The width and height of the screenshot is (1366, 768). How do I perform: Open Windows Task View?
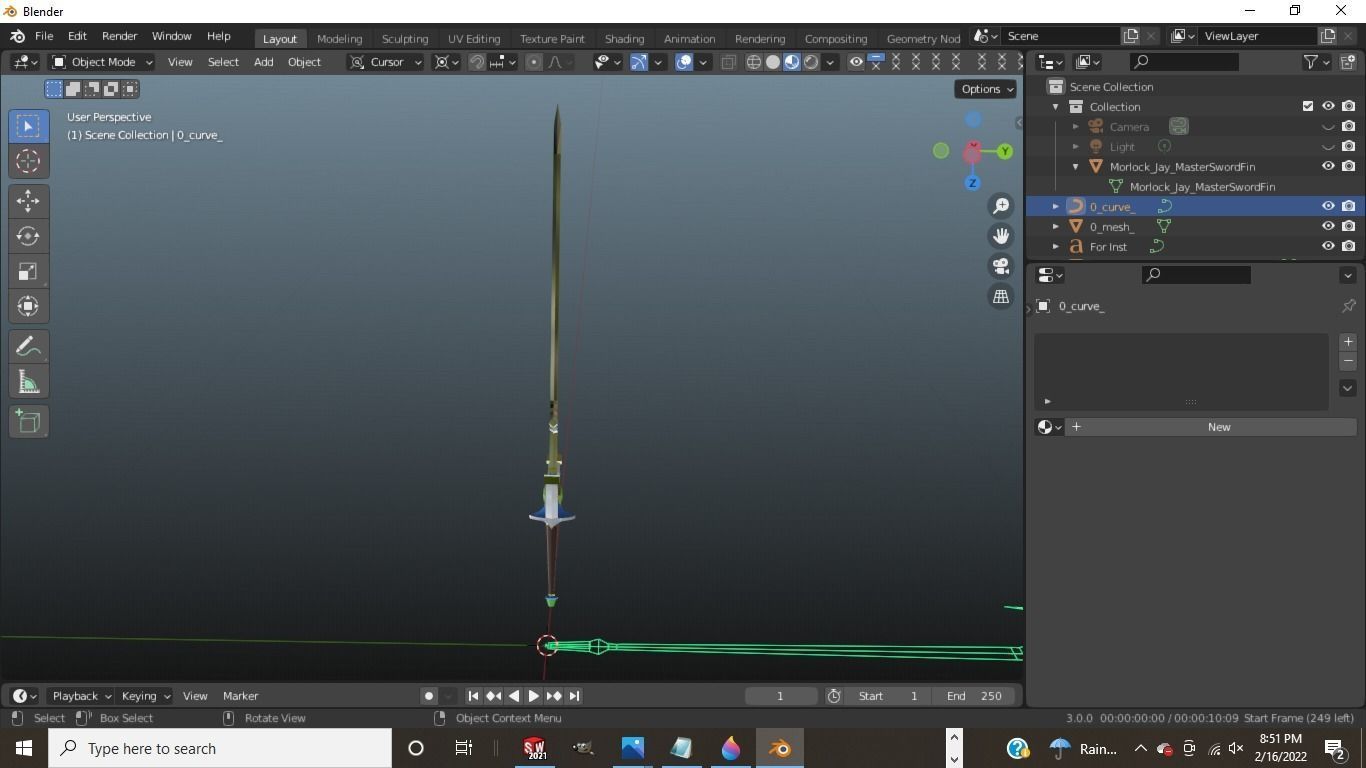[x=464, y=748]
